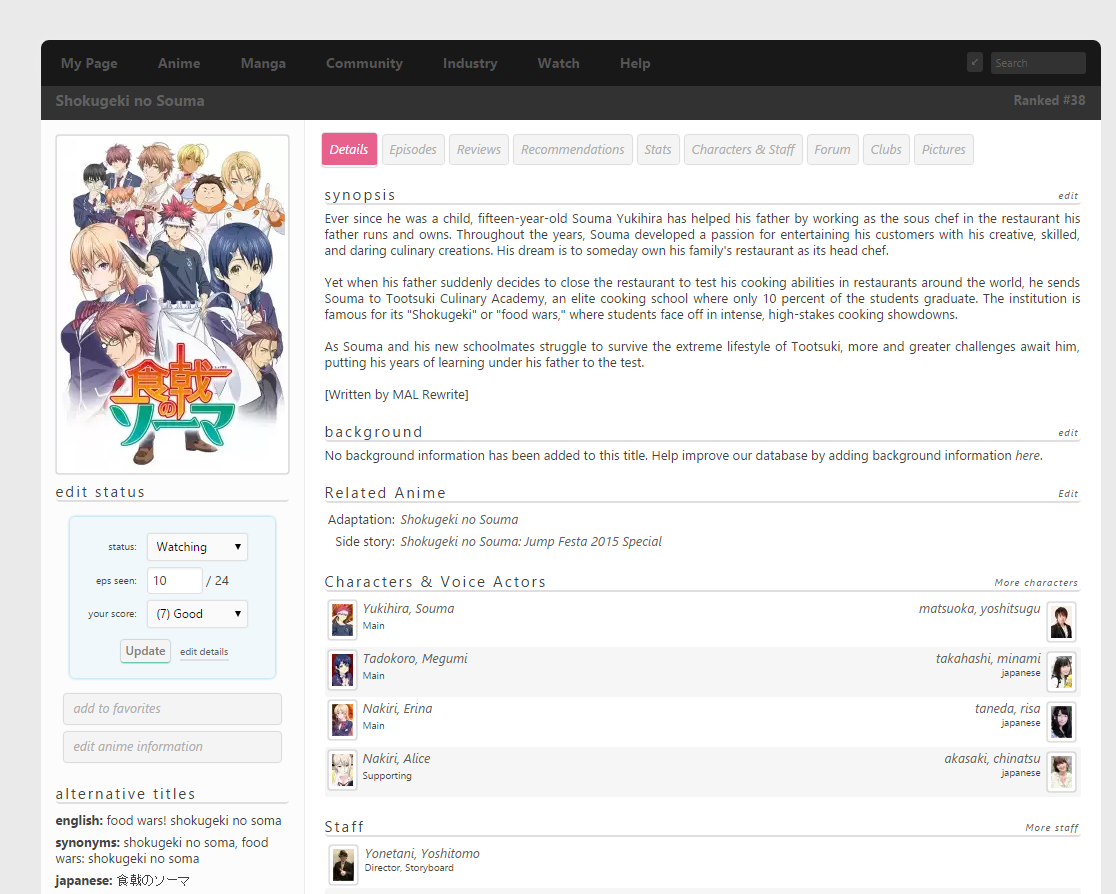Image resolution: width=1116 pixels, height=894 pixels.
Task: Open Nakiri, Erina character thumbnail
Action: pyautogui.click(x=342, y=720)
